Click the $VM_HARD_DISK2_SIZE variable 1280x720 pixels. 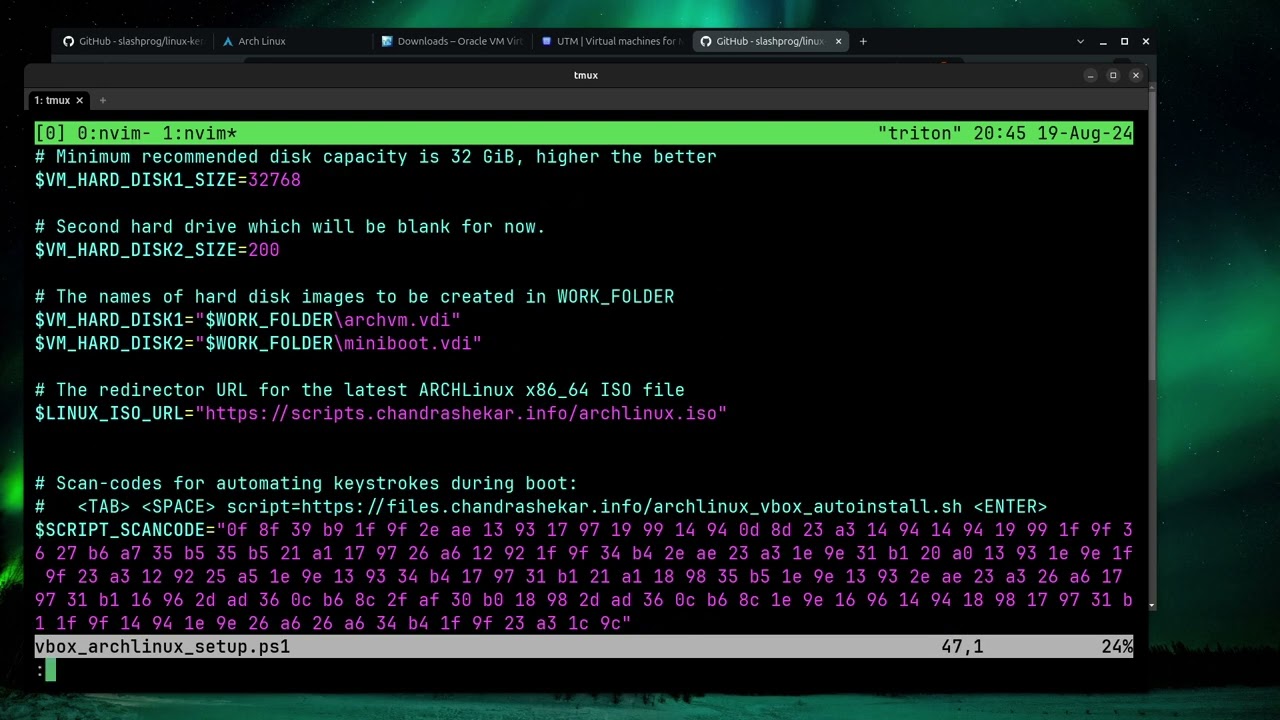click(x=136, y=250)
